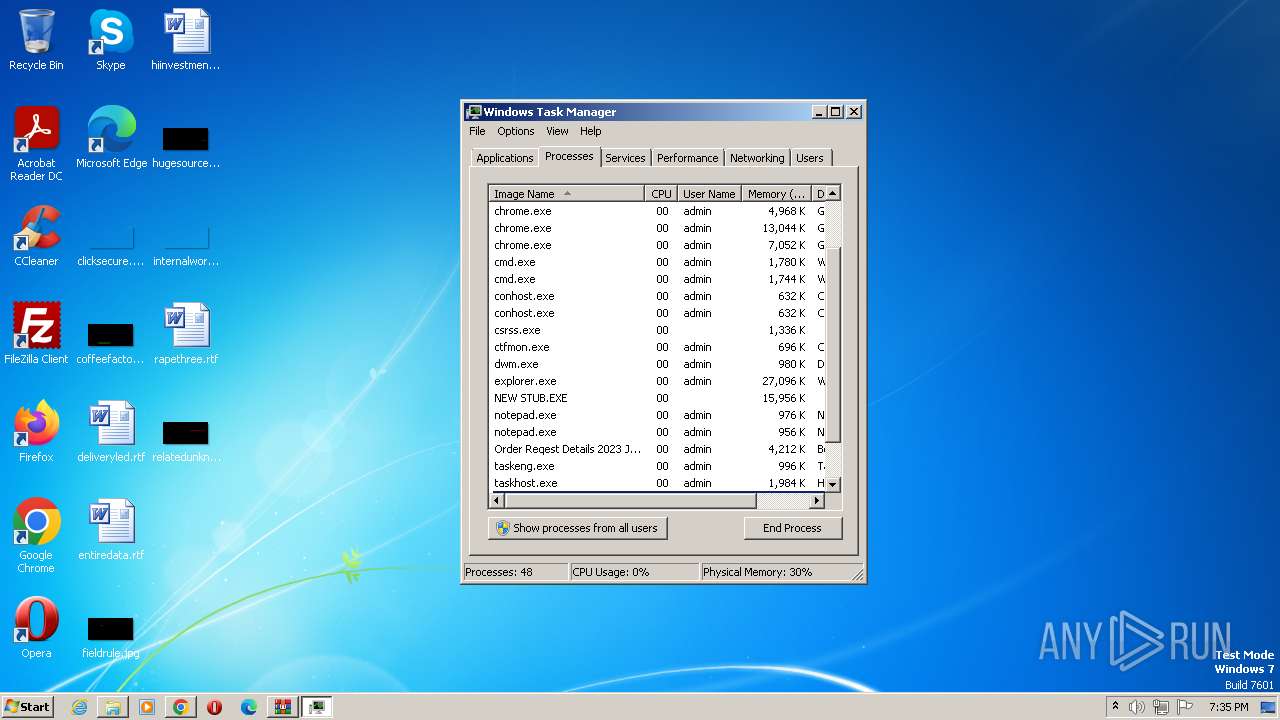Switch to the Users tab

[x=810, y=158]
